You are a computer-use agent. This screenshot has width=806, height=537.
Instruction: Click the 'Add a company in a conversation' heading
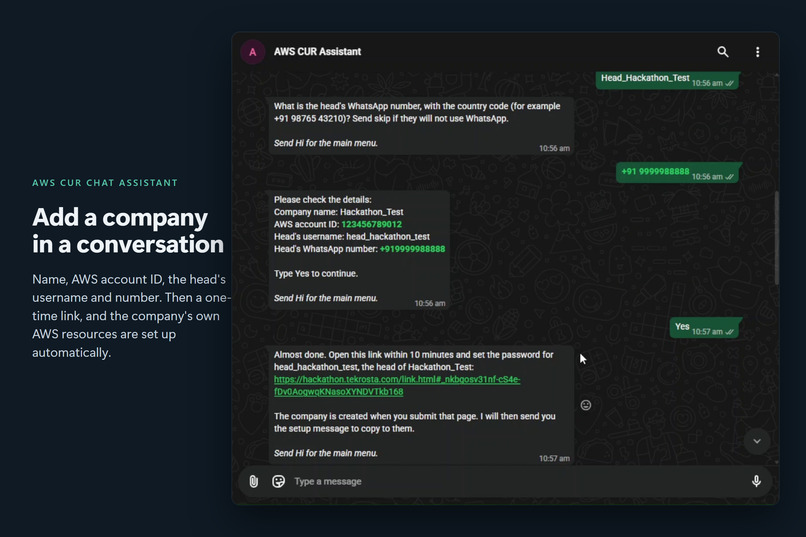click(x=128, y=231)
